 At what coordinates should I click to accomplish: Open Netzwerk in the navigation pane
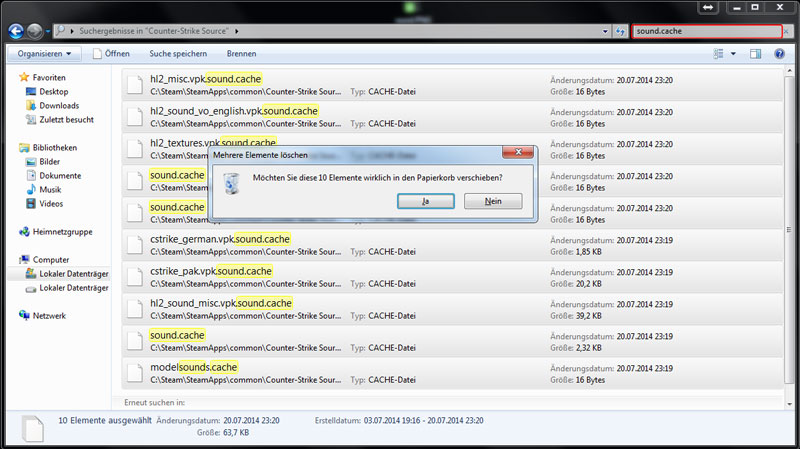tap(42, 316)
